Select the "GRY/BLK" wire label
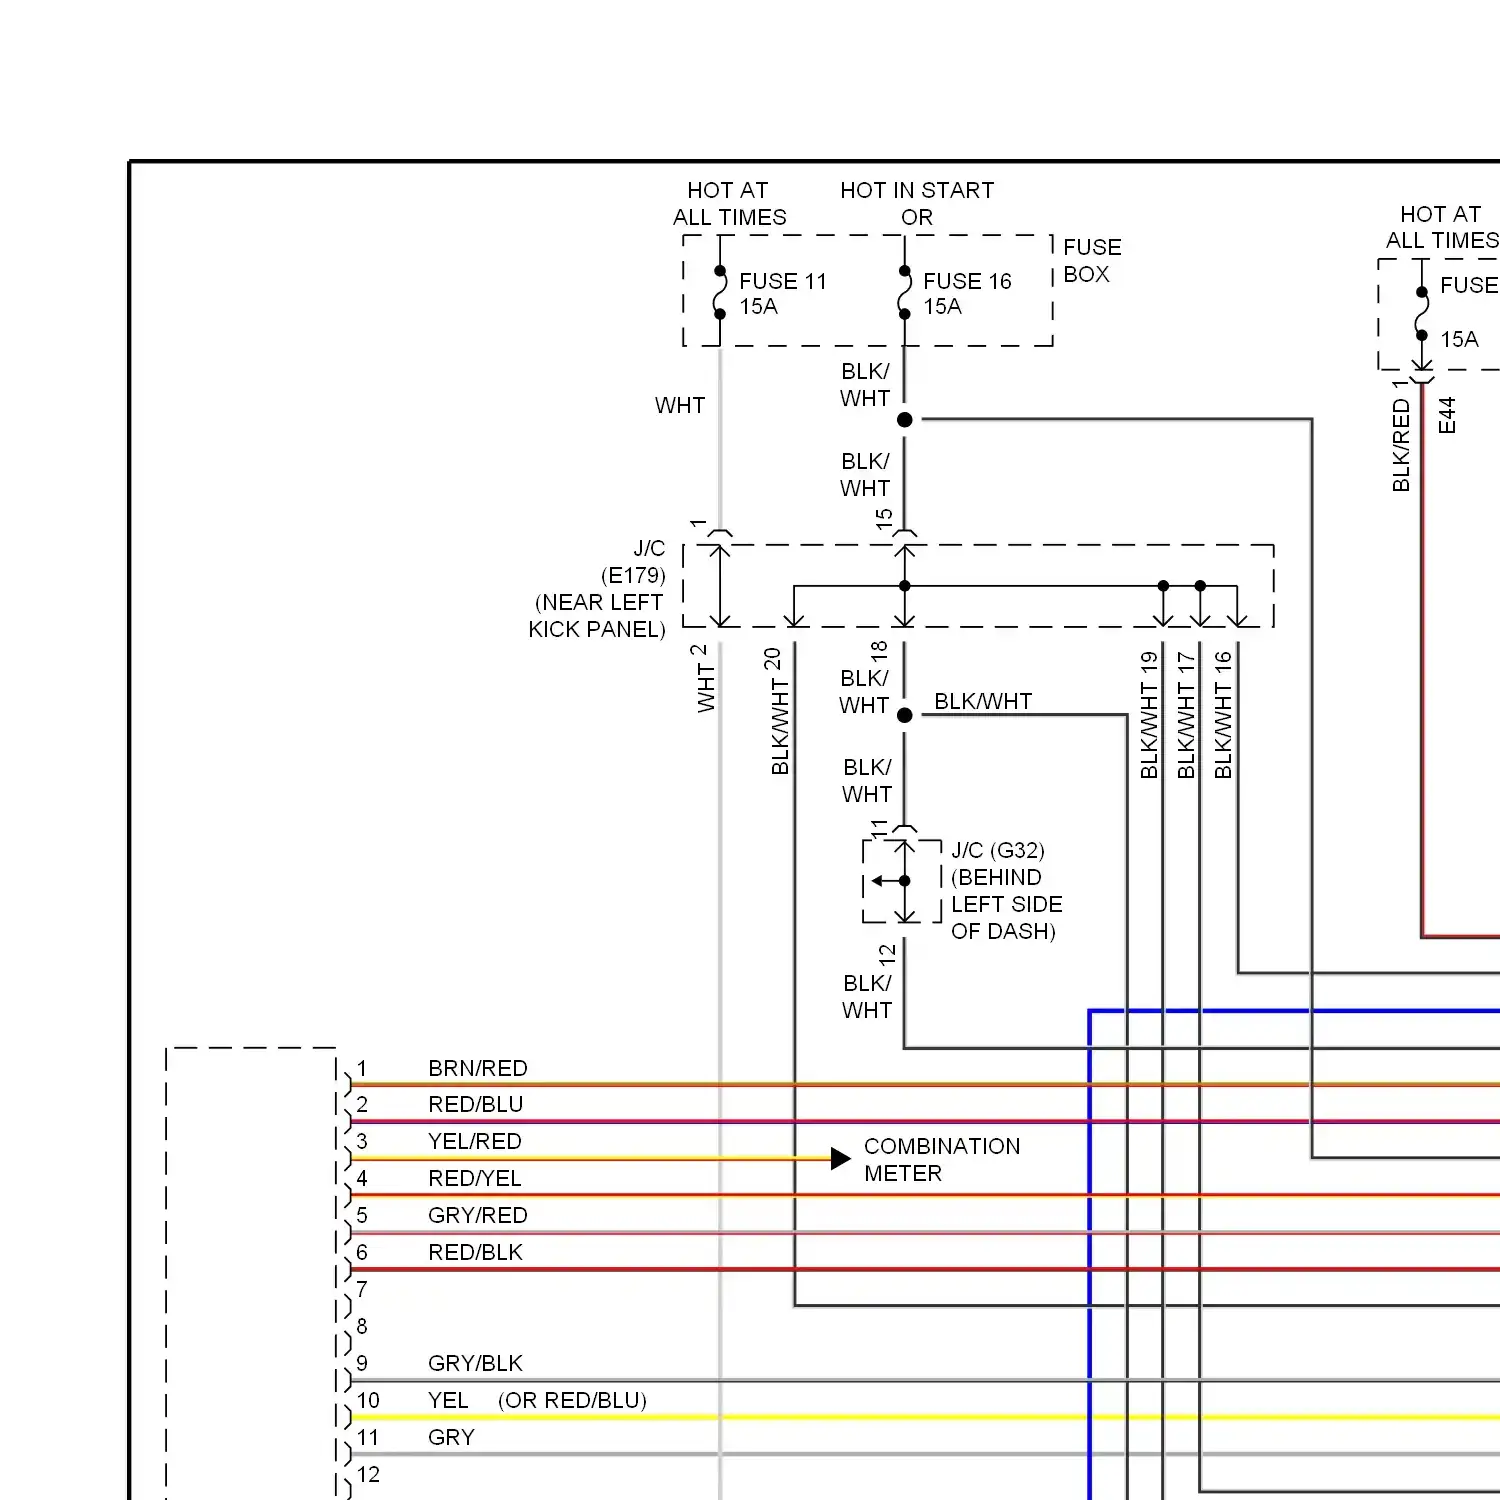This screenshot has height=1500, width=1500. [476, 1363]
